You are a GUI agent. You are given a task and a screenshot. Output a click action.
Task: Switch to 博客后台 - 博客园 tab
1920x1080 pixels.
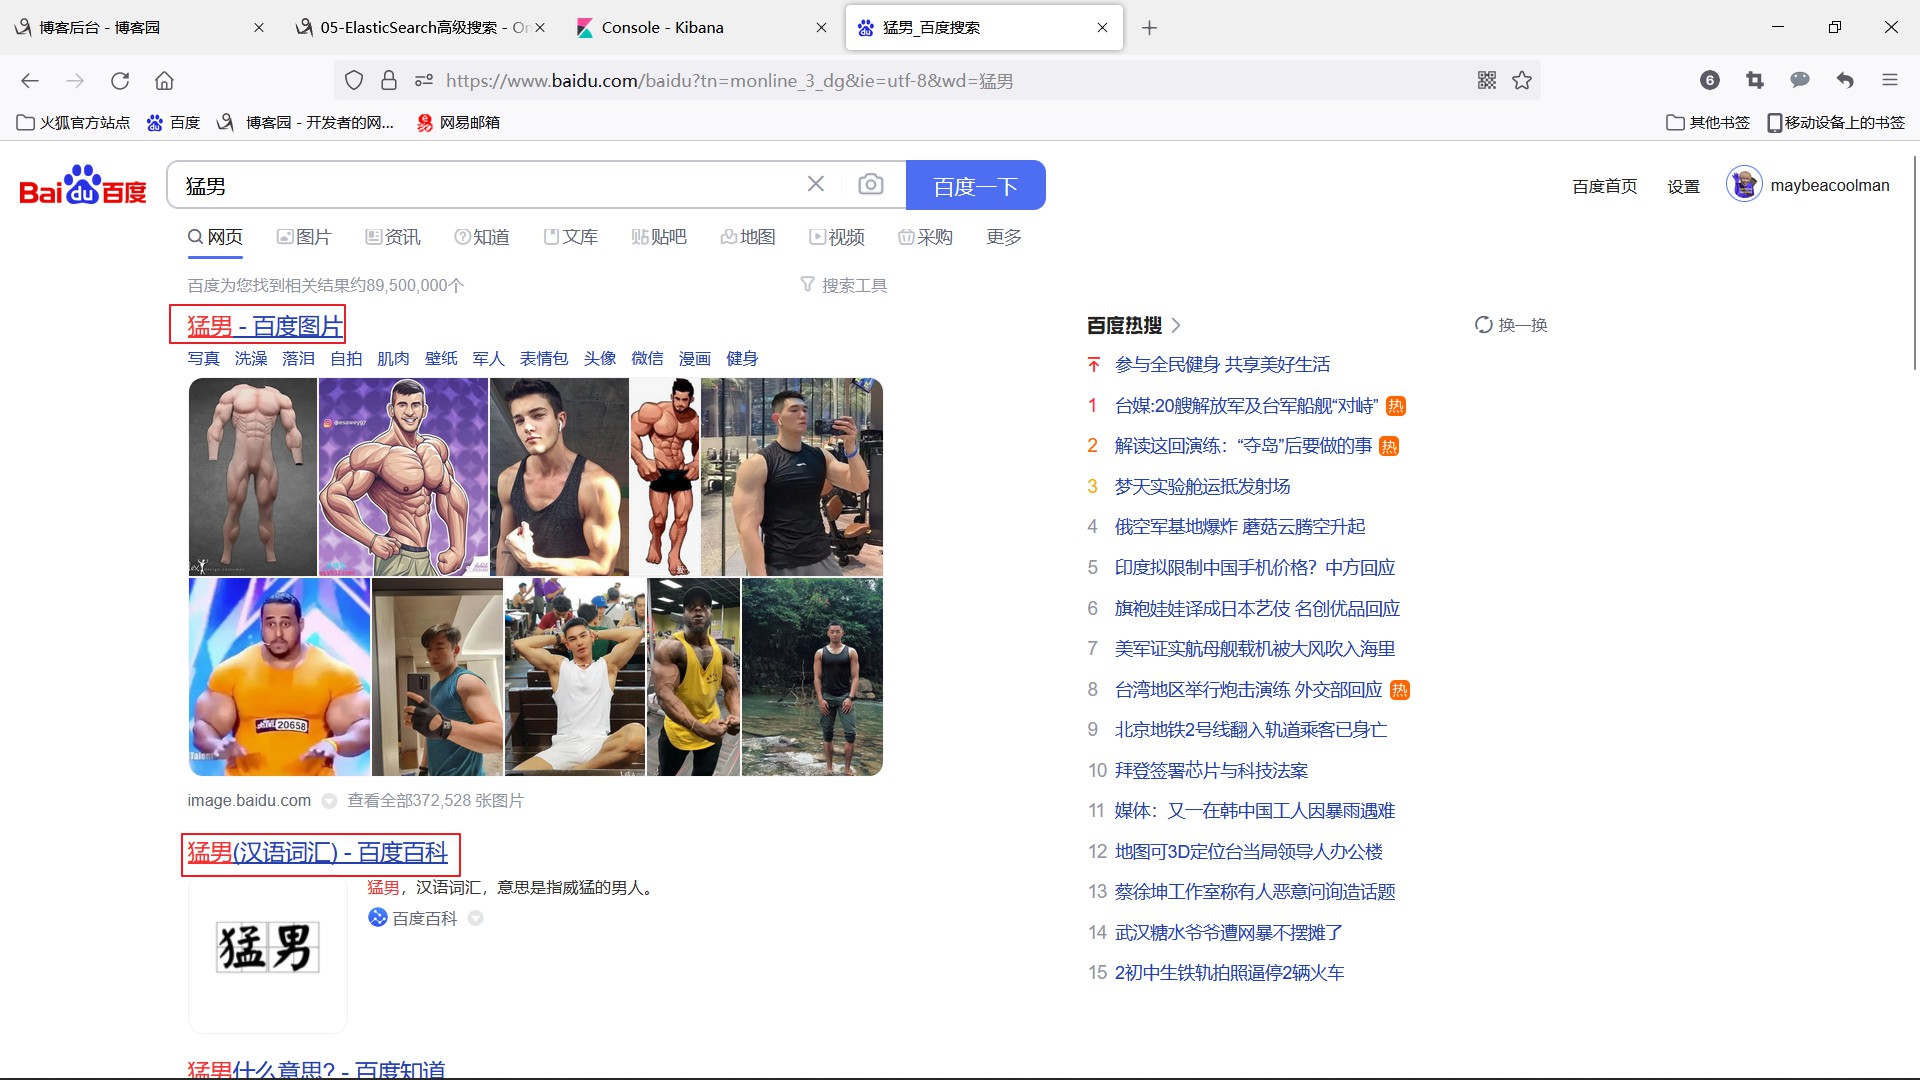click(137, 28)
